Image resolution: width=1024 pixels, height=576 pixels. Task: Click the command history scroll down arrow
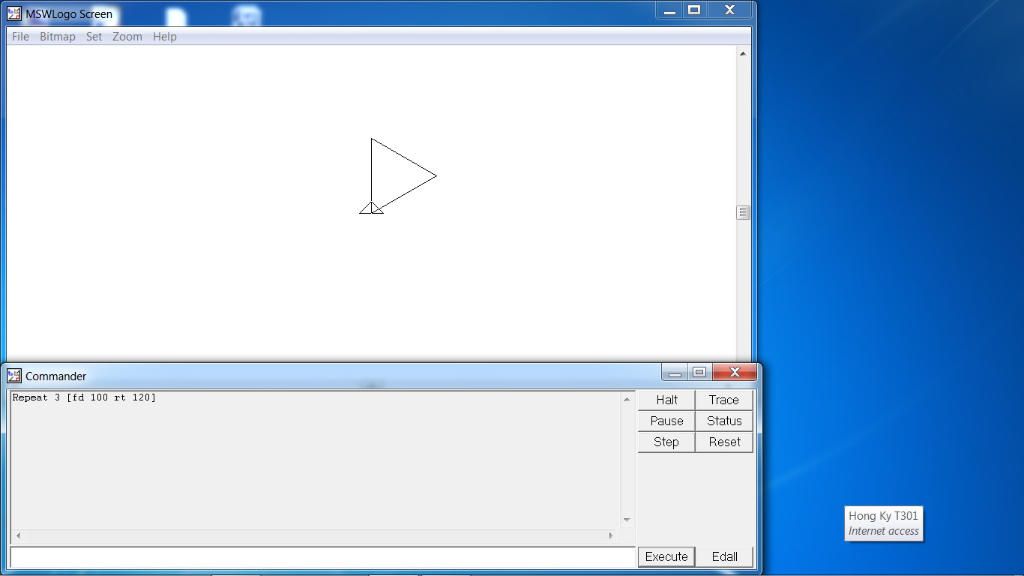click(627, 520)
